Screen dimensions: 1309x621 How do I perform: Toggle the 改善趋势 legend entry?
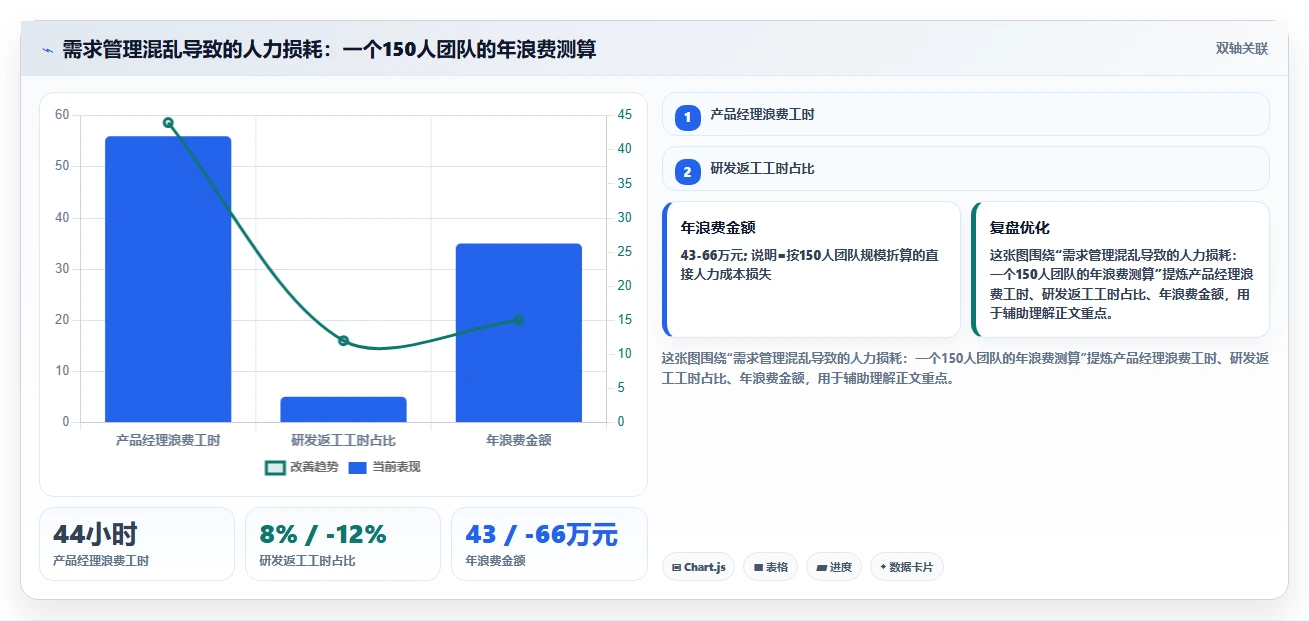tap(301, 467)
